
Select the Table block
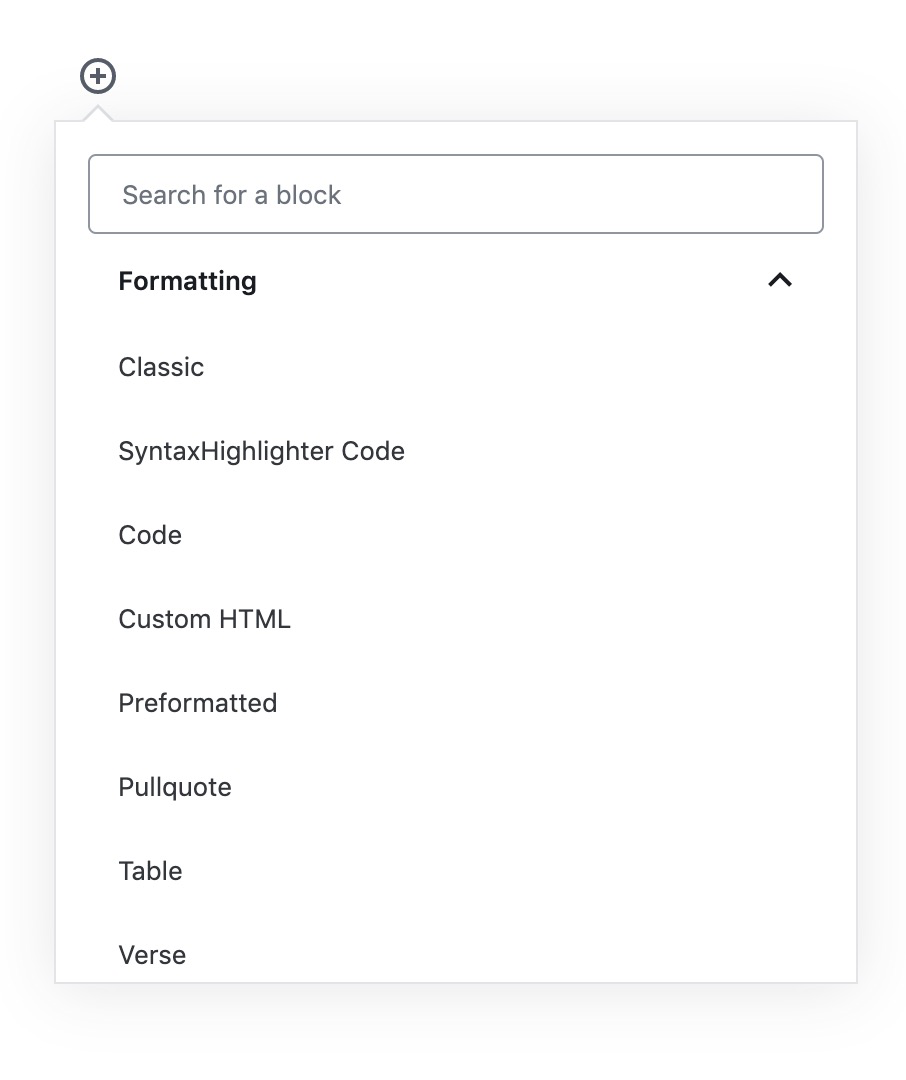click(x=150, y=871)
